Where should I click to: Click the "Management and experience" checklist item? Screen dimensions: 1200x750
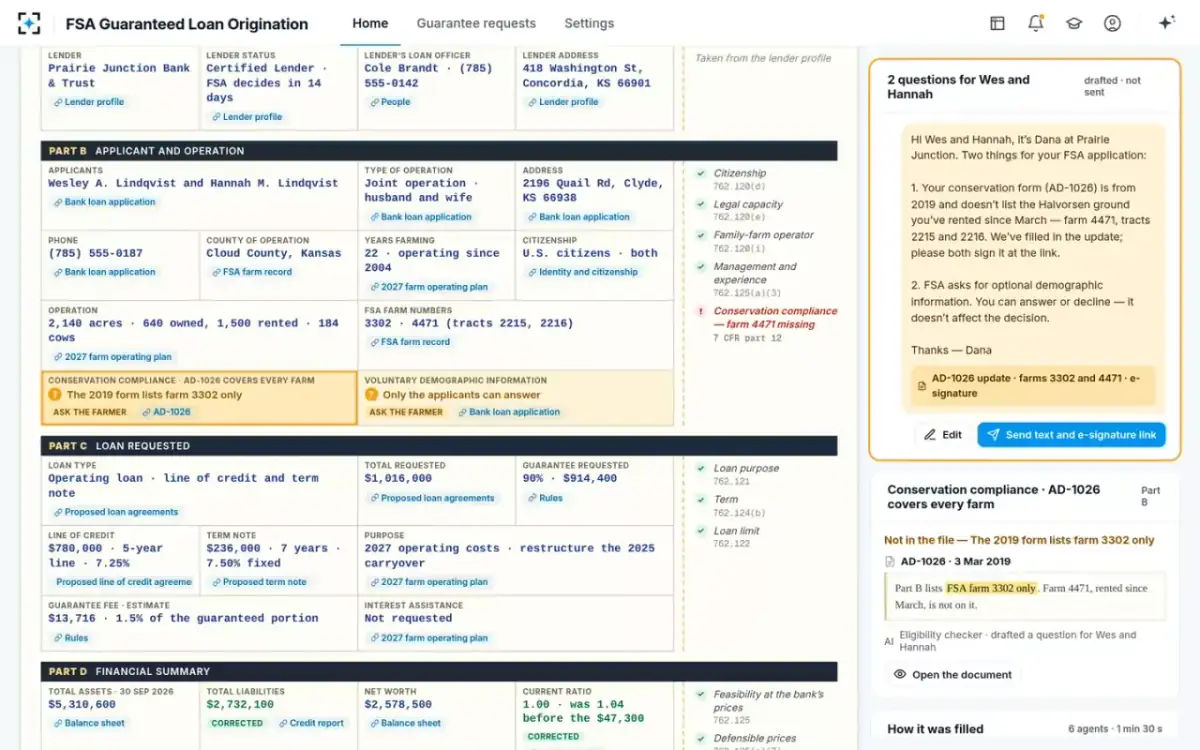(x=755, y=273)
